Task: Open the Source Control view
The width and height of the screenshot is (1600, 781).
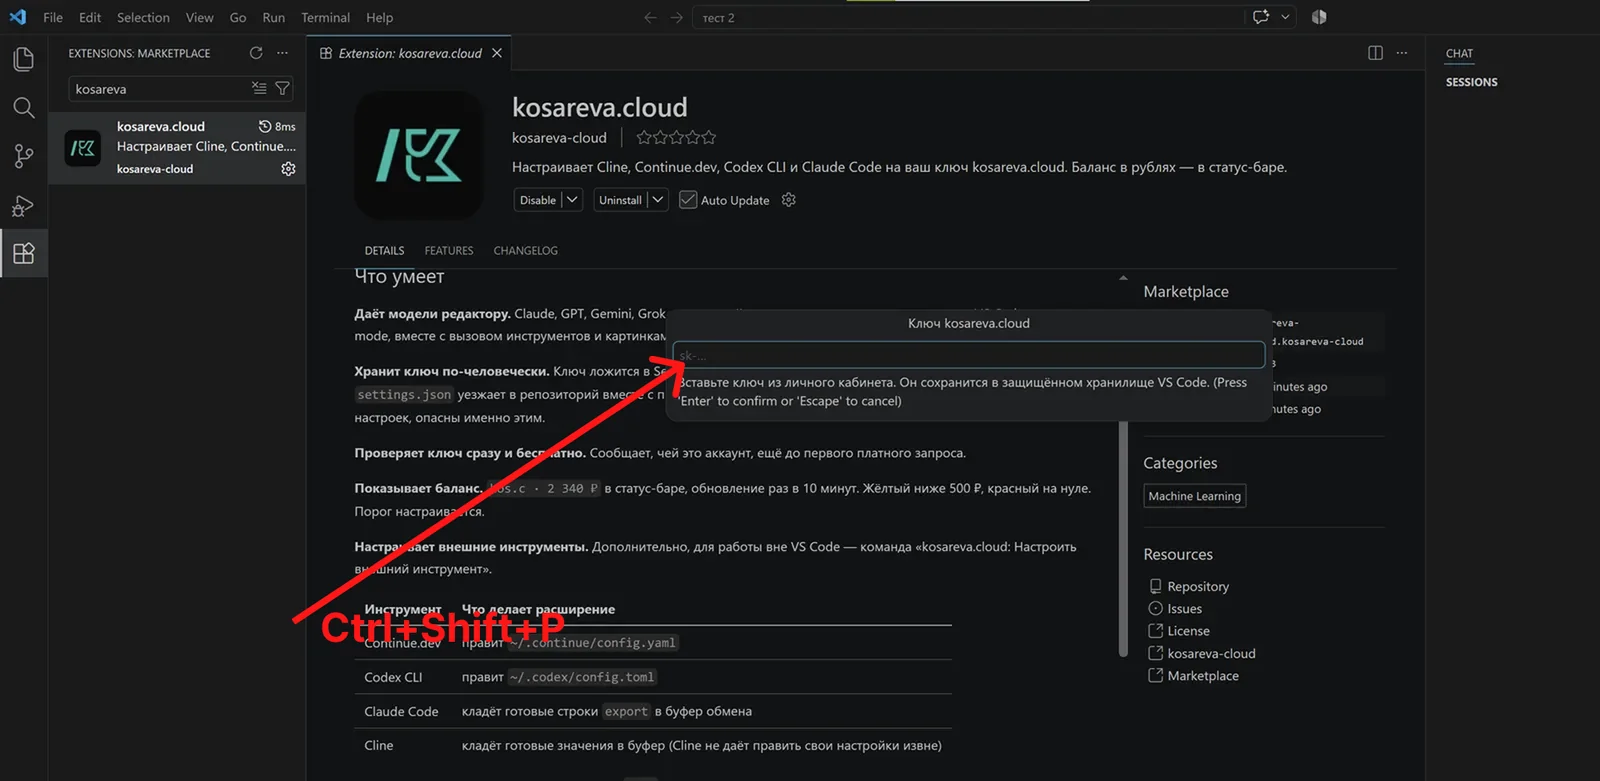Action: [24, 156]
